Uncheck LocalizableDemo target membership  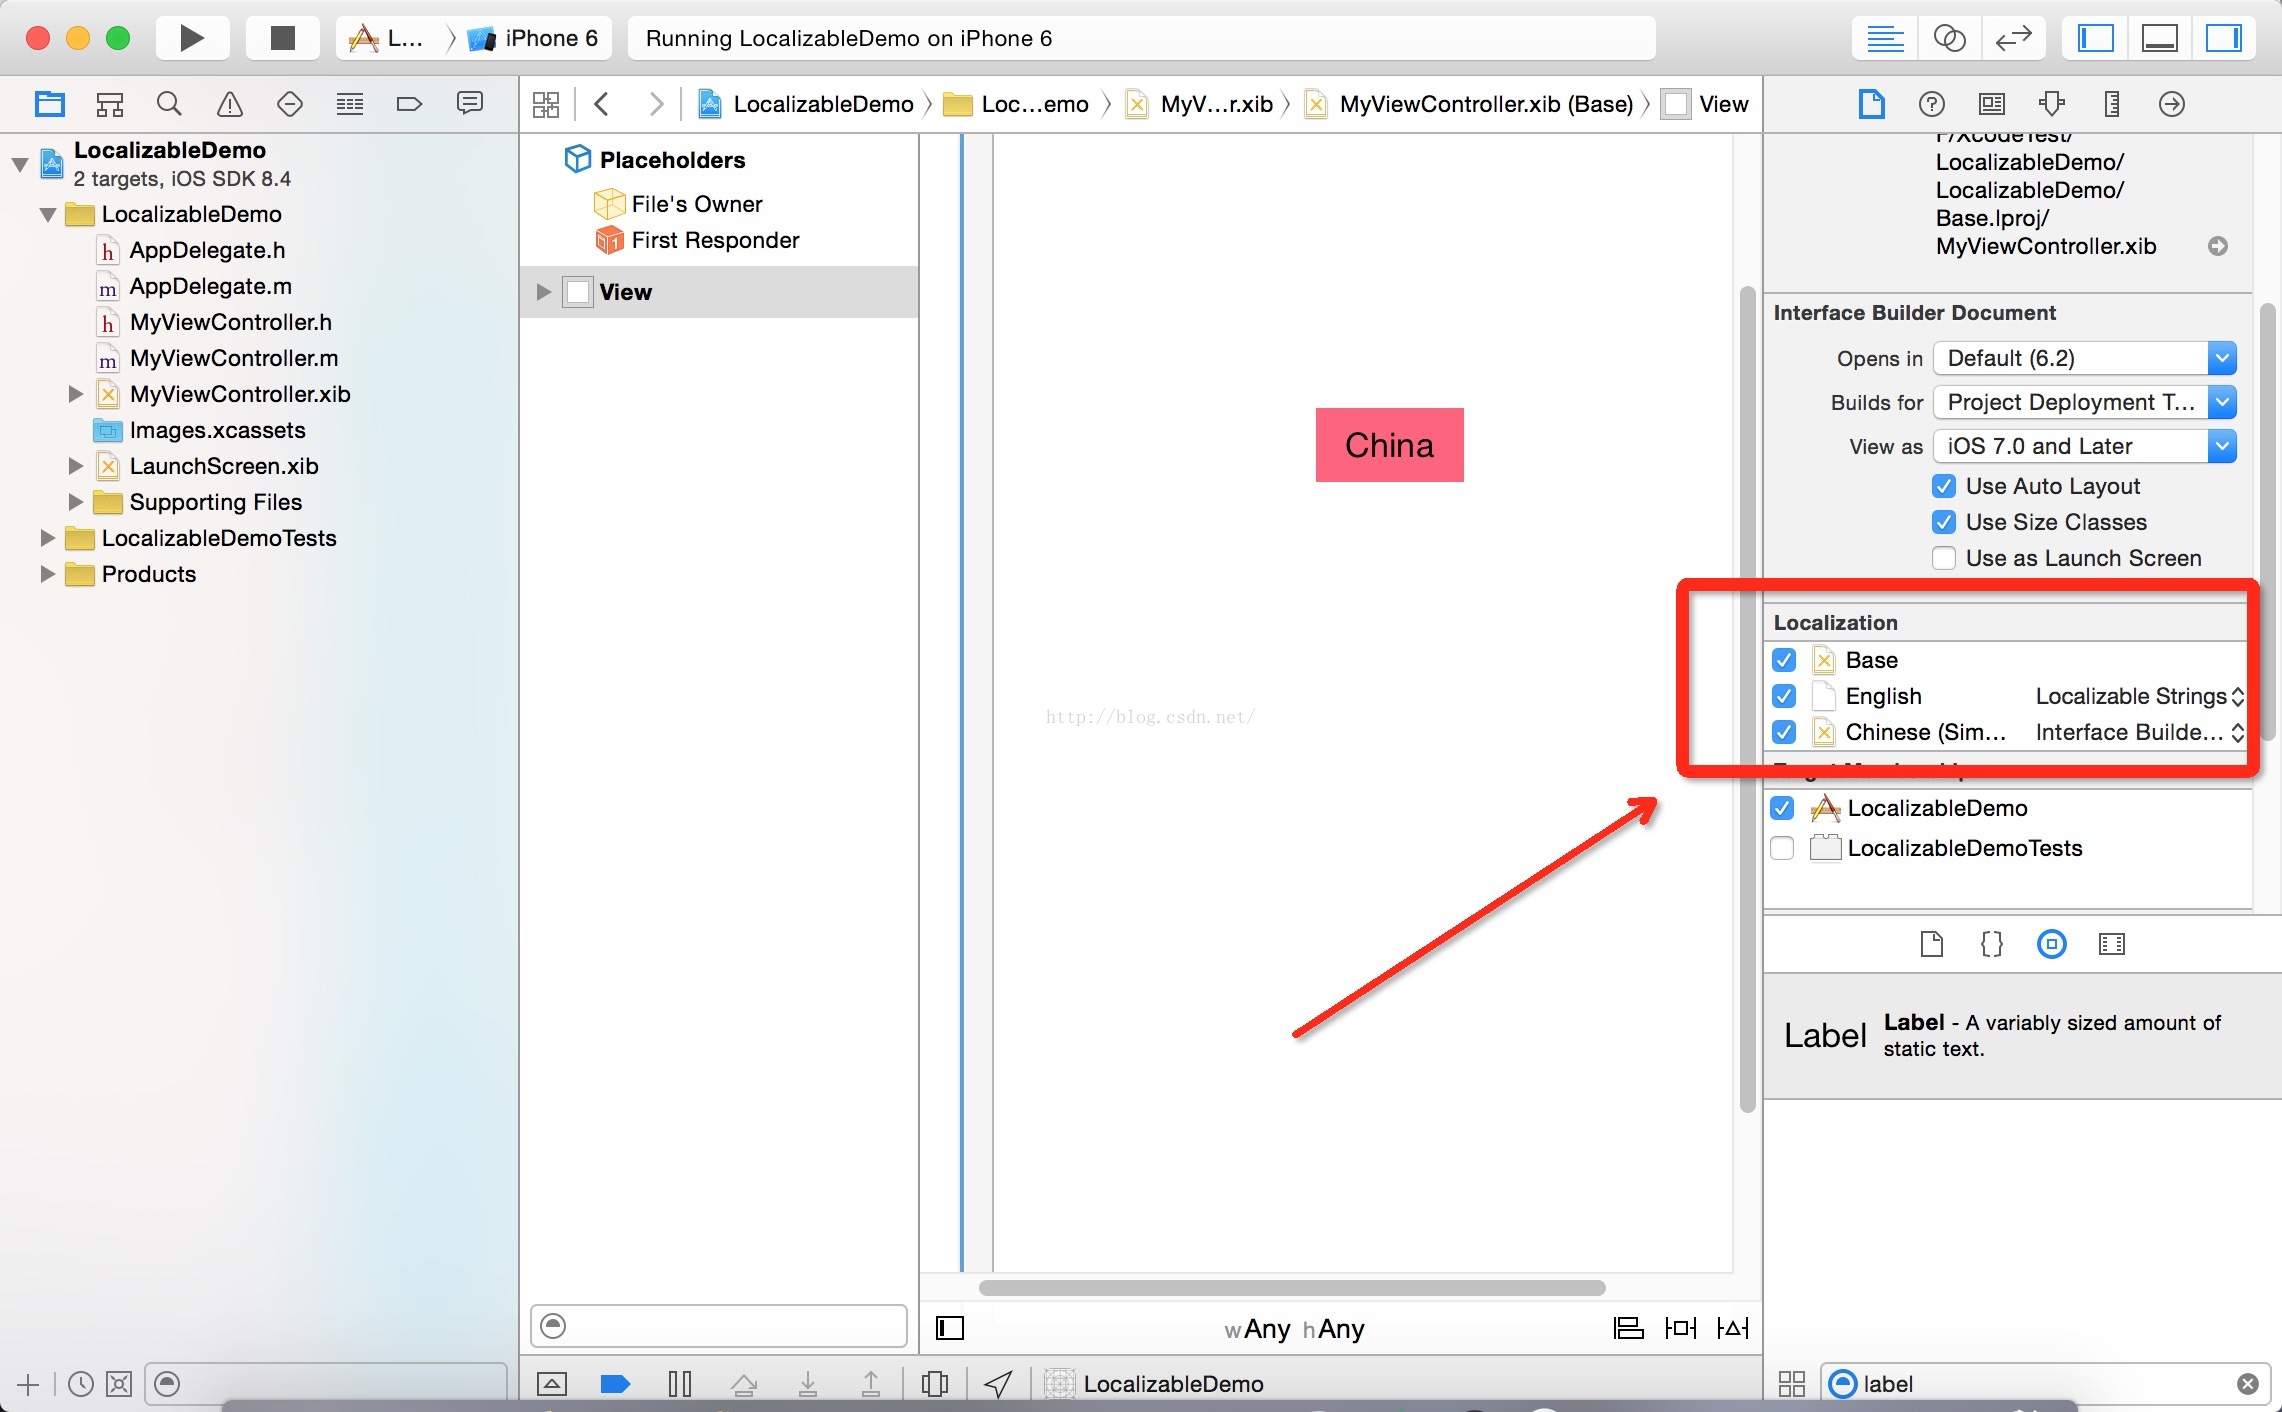(1782, 808)
